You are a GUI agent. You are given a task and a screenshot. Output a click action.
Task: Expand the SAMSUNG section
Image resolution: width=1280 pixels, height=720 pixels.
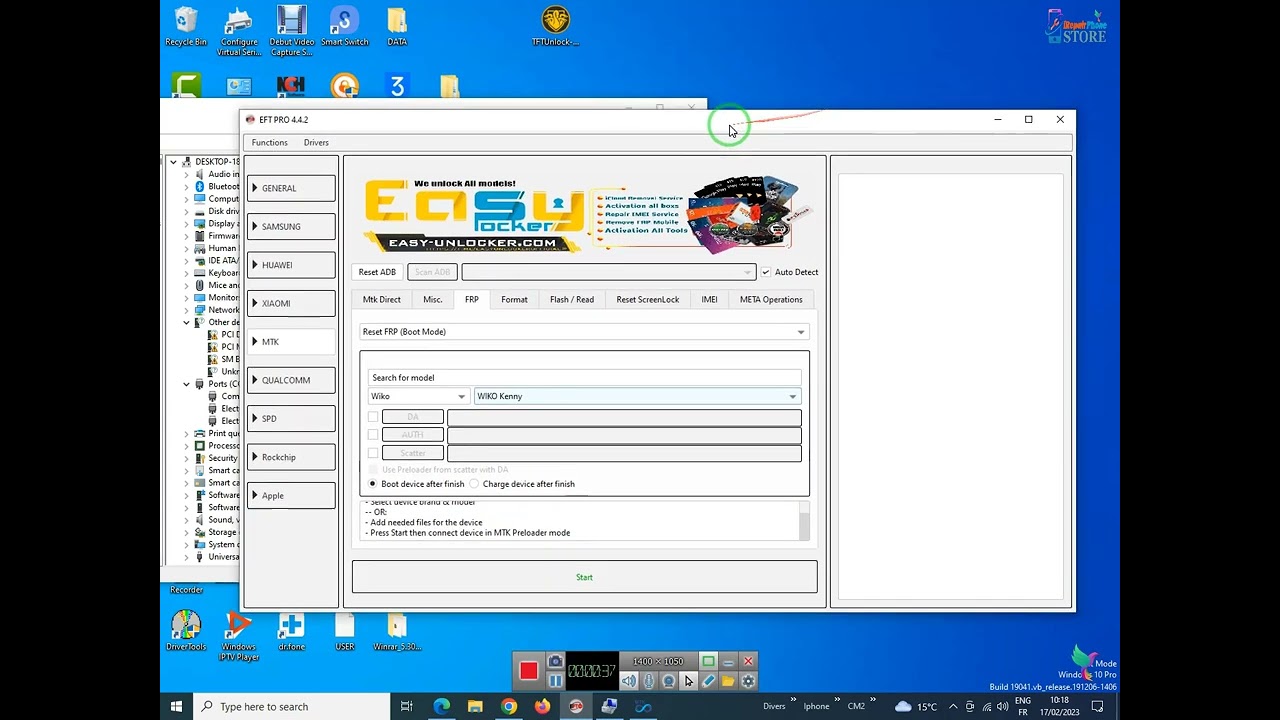coord(291,226)
